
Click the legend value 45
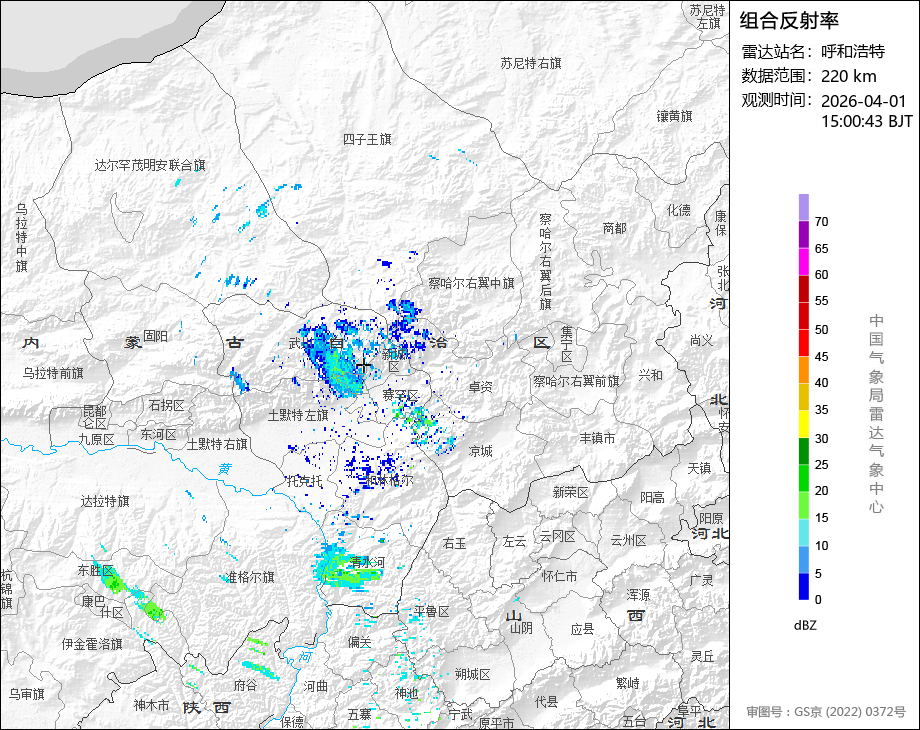pyautogui.click(x=821, y=357)
